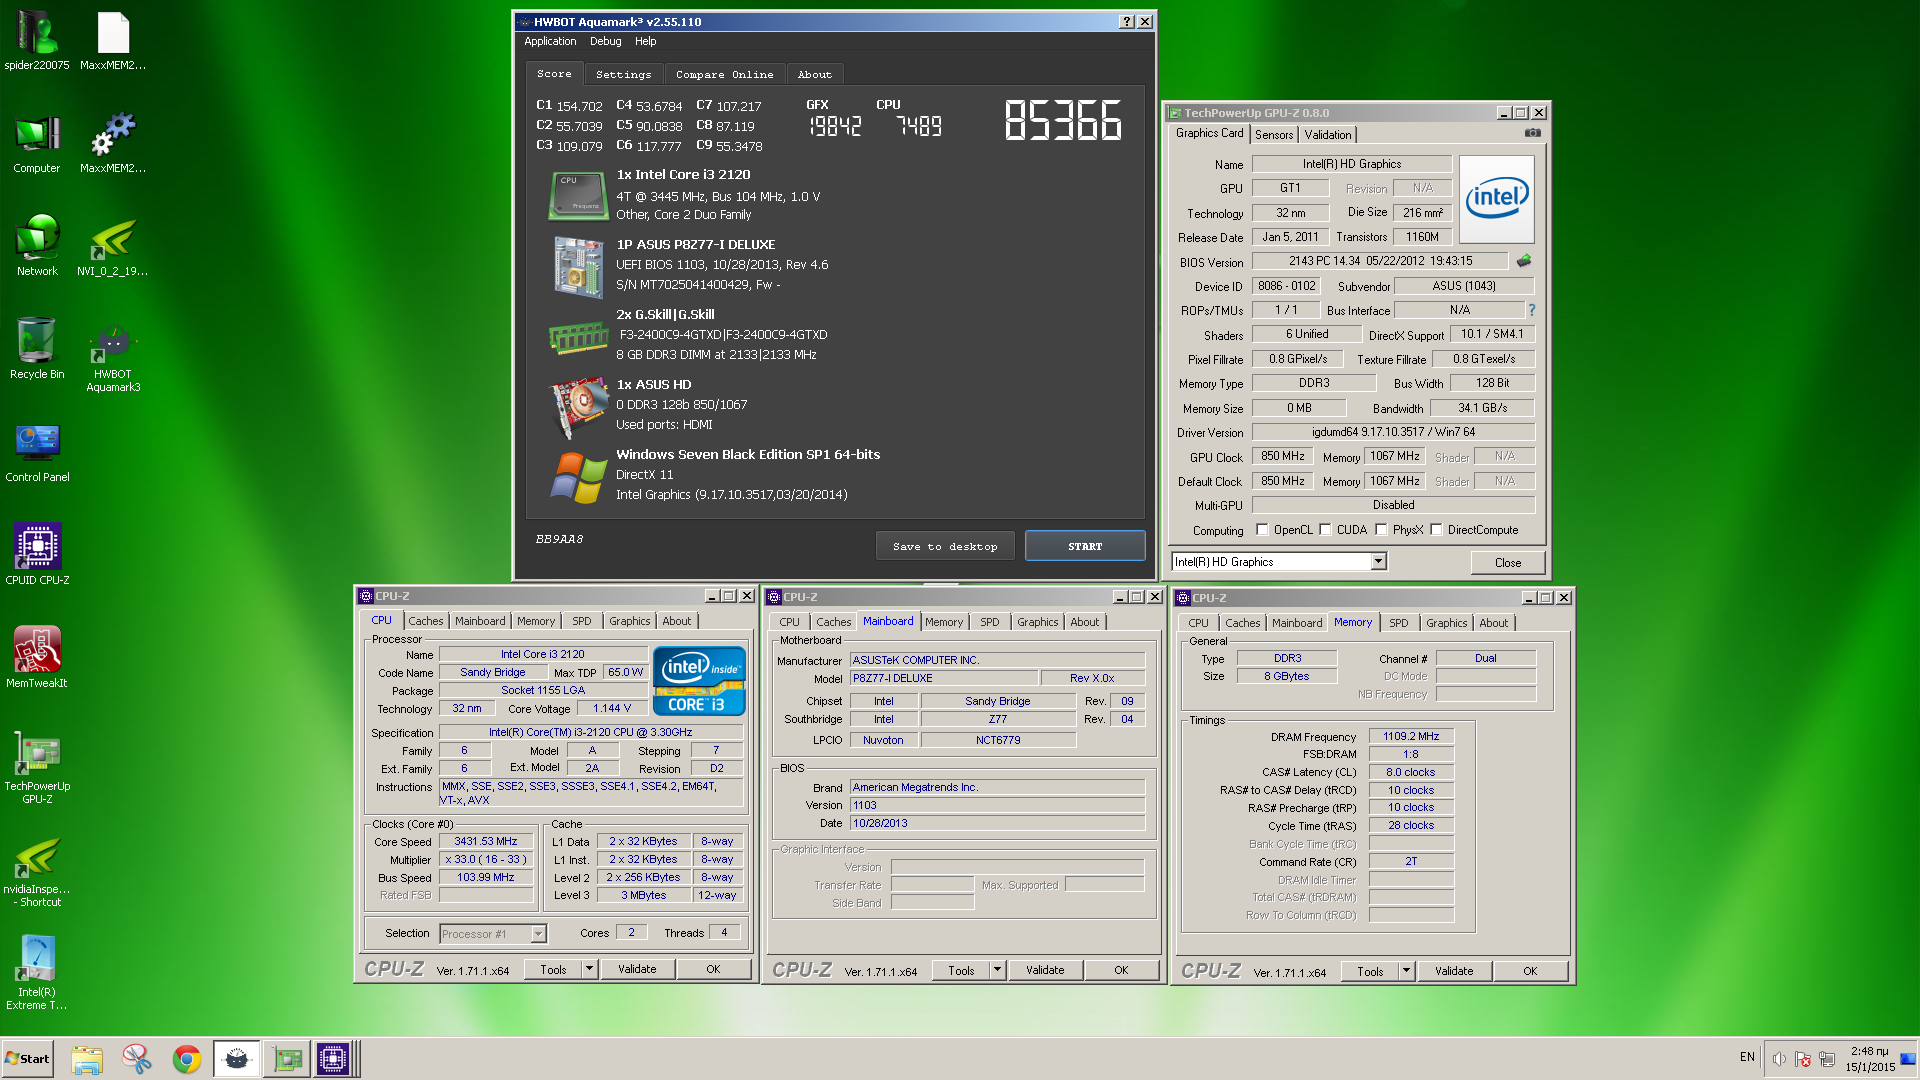Open the NVI_0_2_19 Nvidia shortcut
The width and height of the screenshot is (1920, 1080).
(113, 246)
